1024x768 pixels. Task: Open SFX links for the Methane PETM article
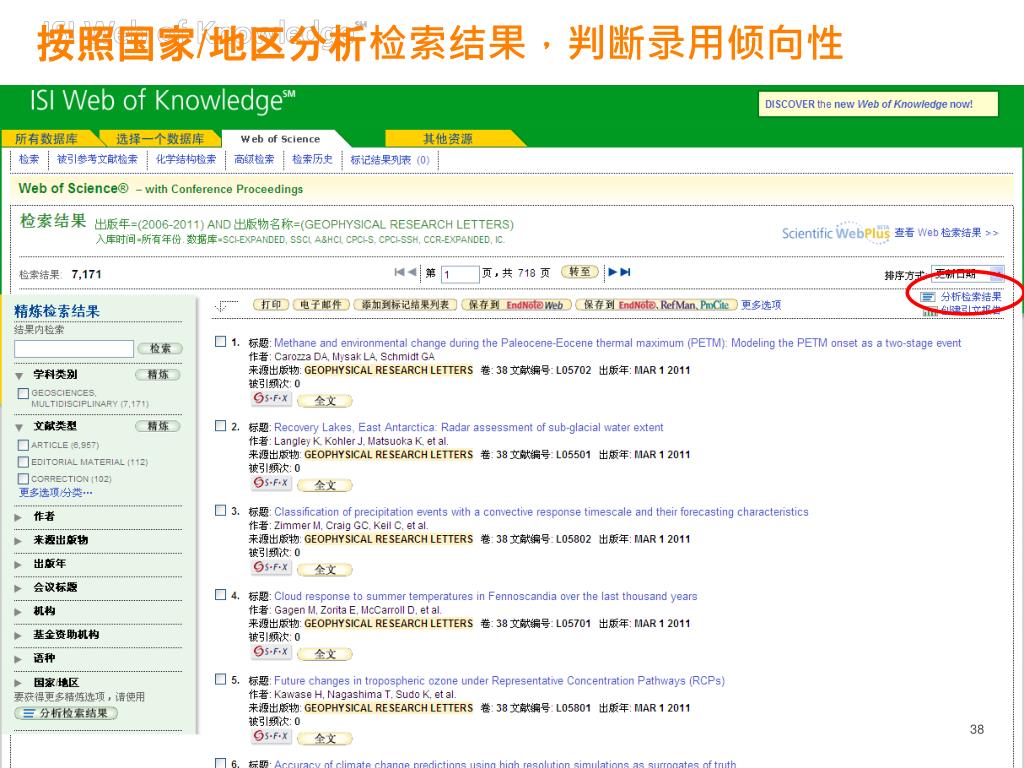(x=271, y=398)
